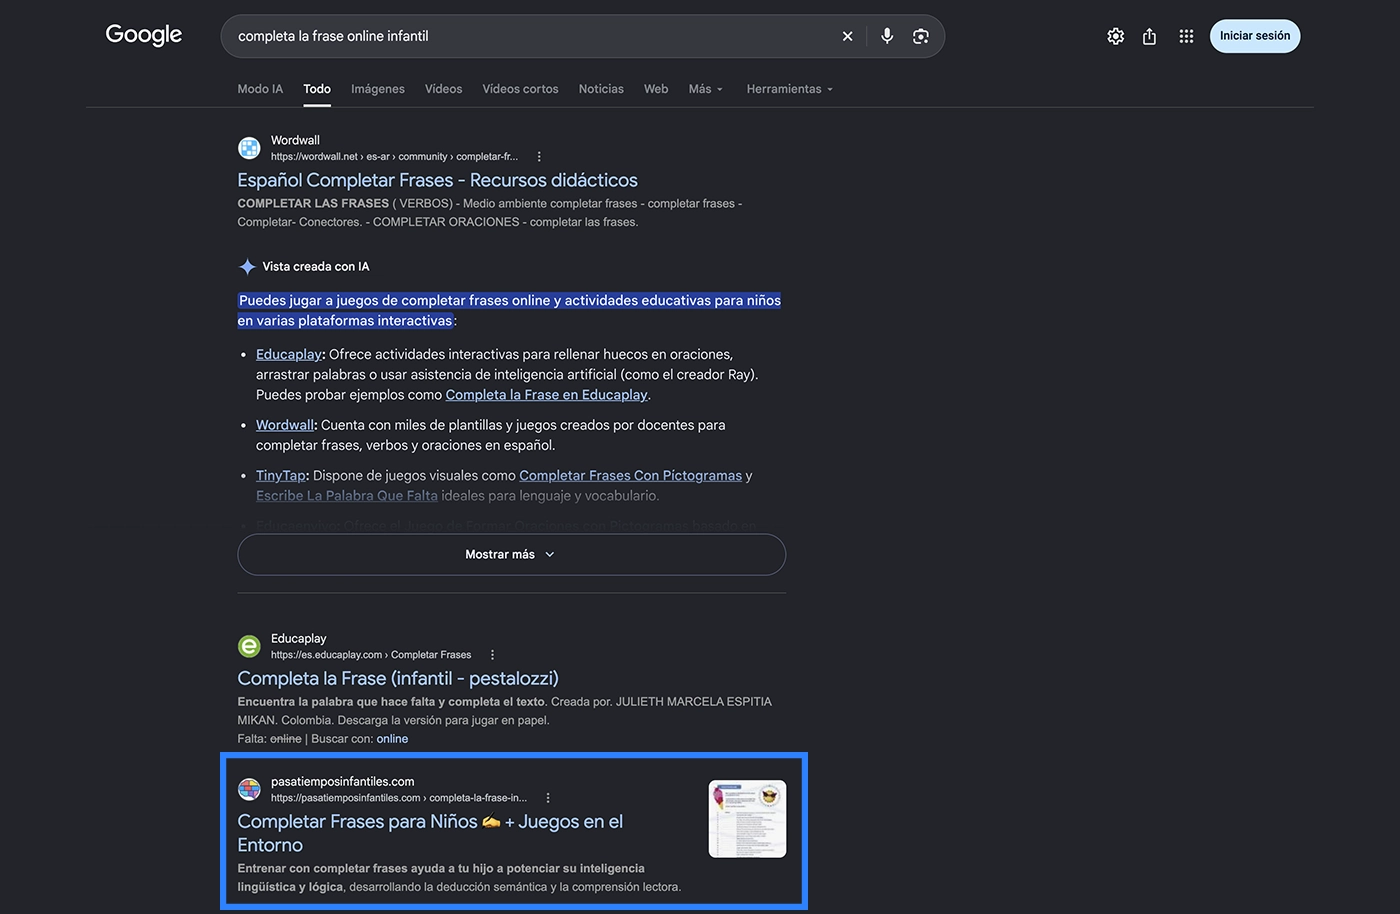
Task: Open Escribe La Palabra Que Falta link
Action: [x=347, y=496]
